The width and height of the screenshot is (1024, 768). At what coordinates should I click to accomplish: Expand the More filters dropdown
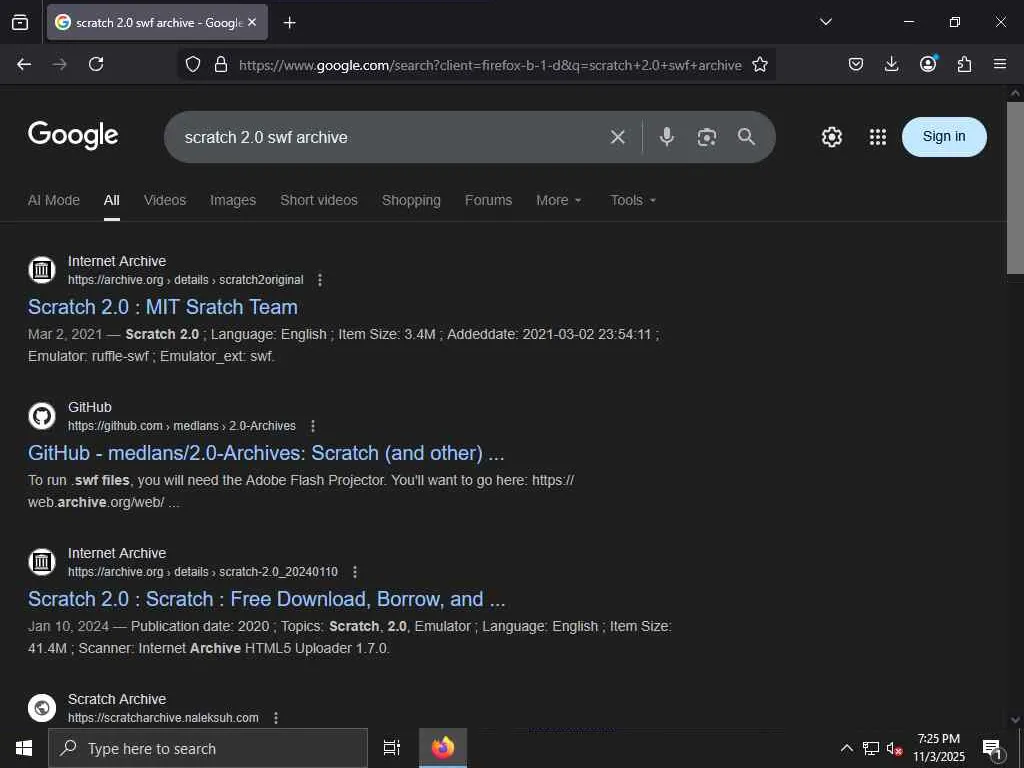point(558,200)
